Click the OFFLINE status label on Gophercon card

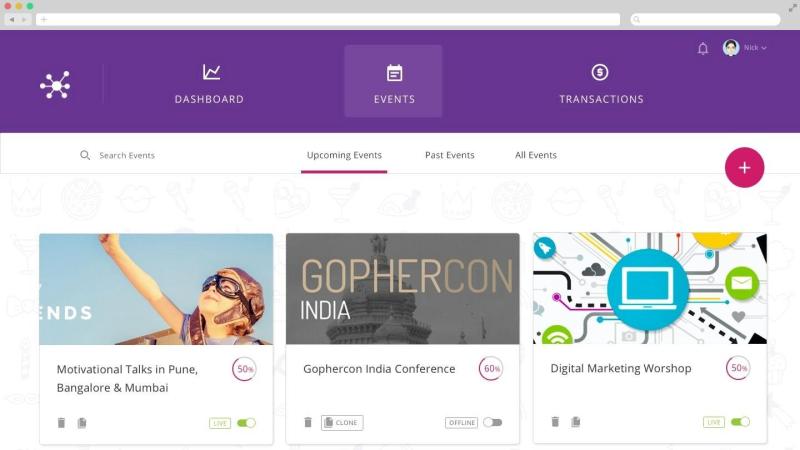tap(462, 422)
